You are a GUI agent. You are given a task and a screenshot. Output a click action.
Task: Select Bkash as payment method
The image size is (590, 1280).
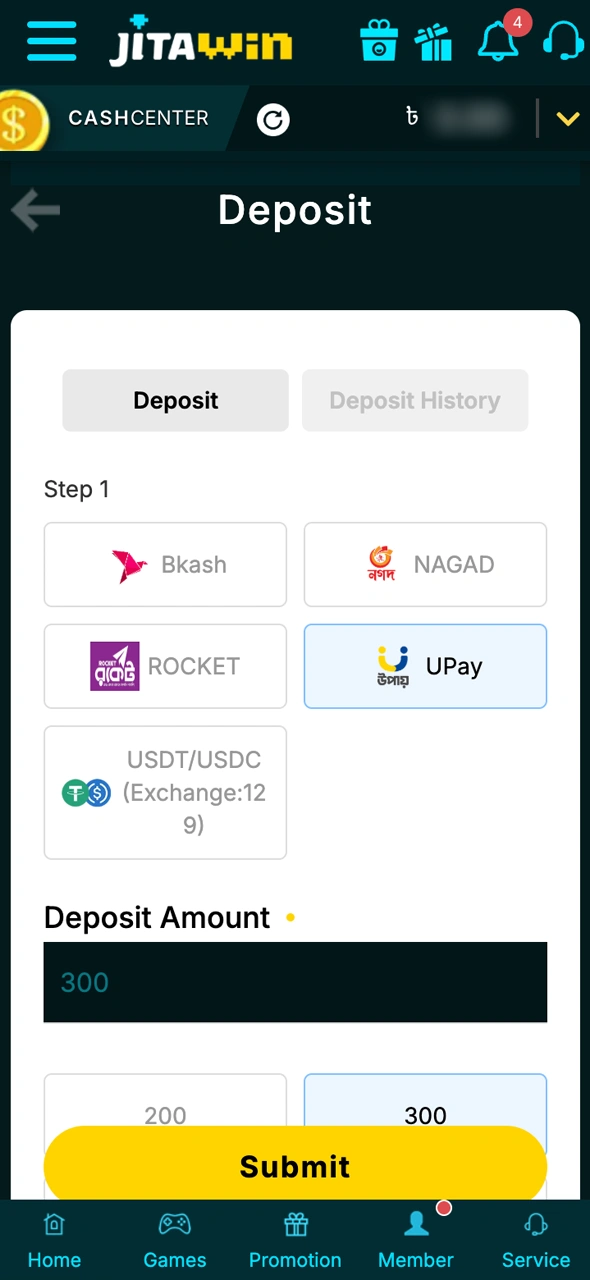point(165,564)
